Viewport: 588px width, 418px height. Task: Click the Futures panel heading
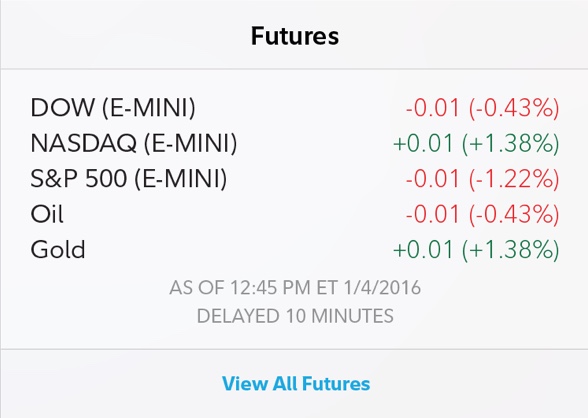click(295, 36)
